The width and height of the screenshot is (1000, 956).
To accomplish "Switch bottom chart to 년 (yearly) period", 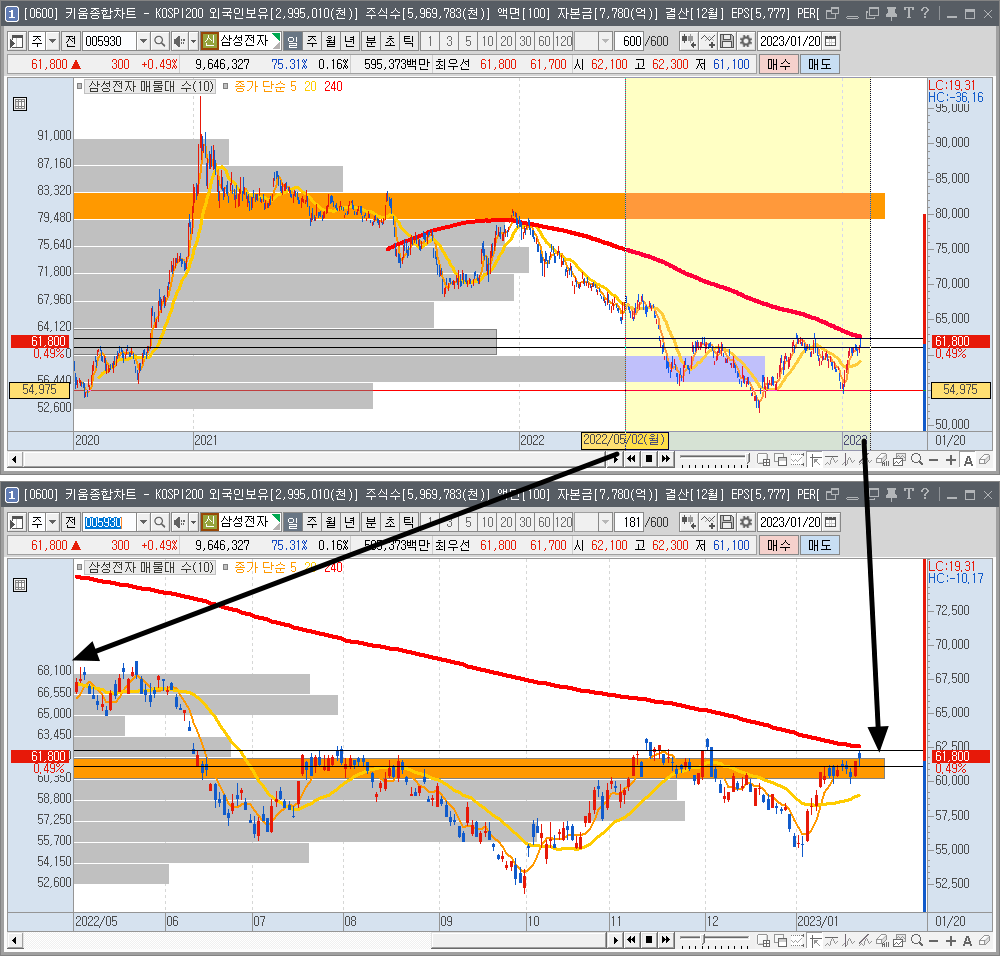I will point(349,522).
